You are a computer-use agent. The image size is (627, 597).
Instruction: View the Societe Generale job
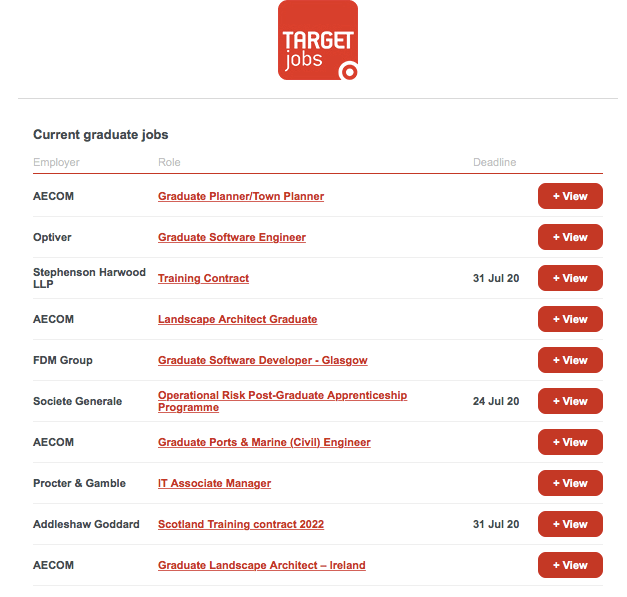point(570,402)
